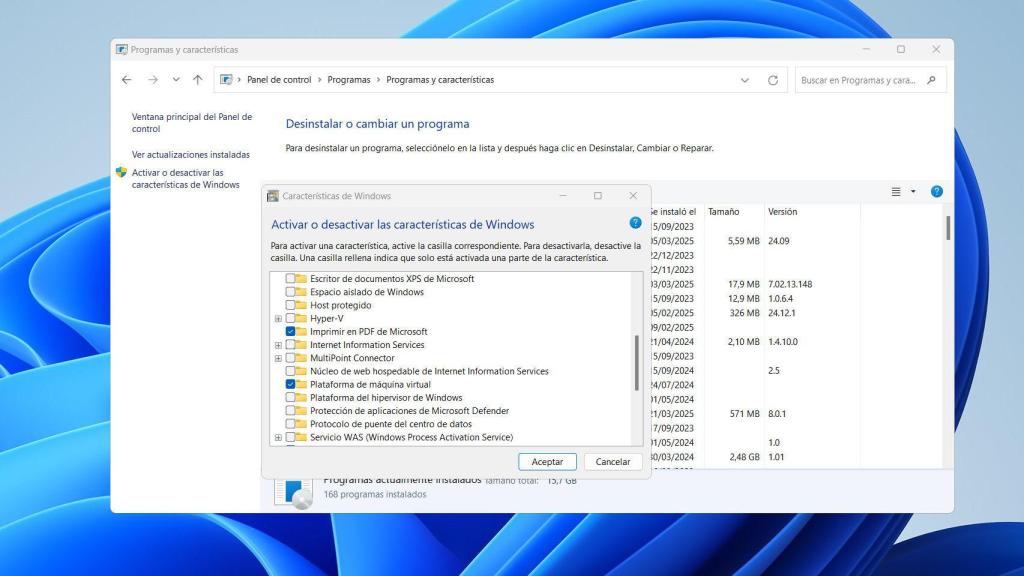Expand the Hyper-V tree node
Screen dimensions: 1024x576
[278, 319]
